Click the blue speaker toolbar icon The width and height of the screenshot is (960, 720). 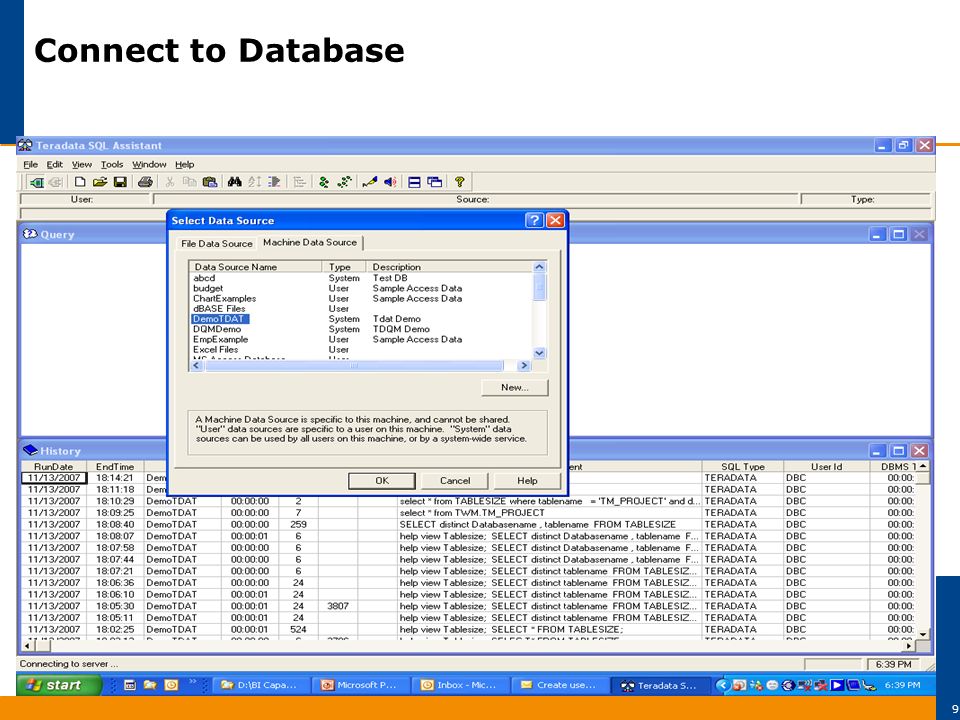tap(390, 182)
